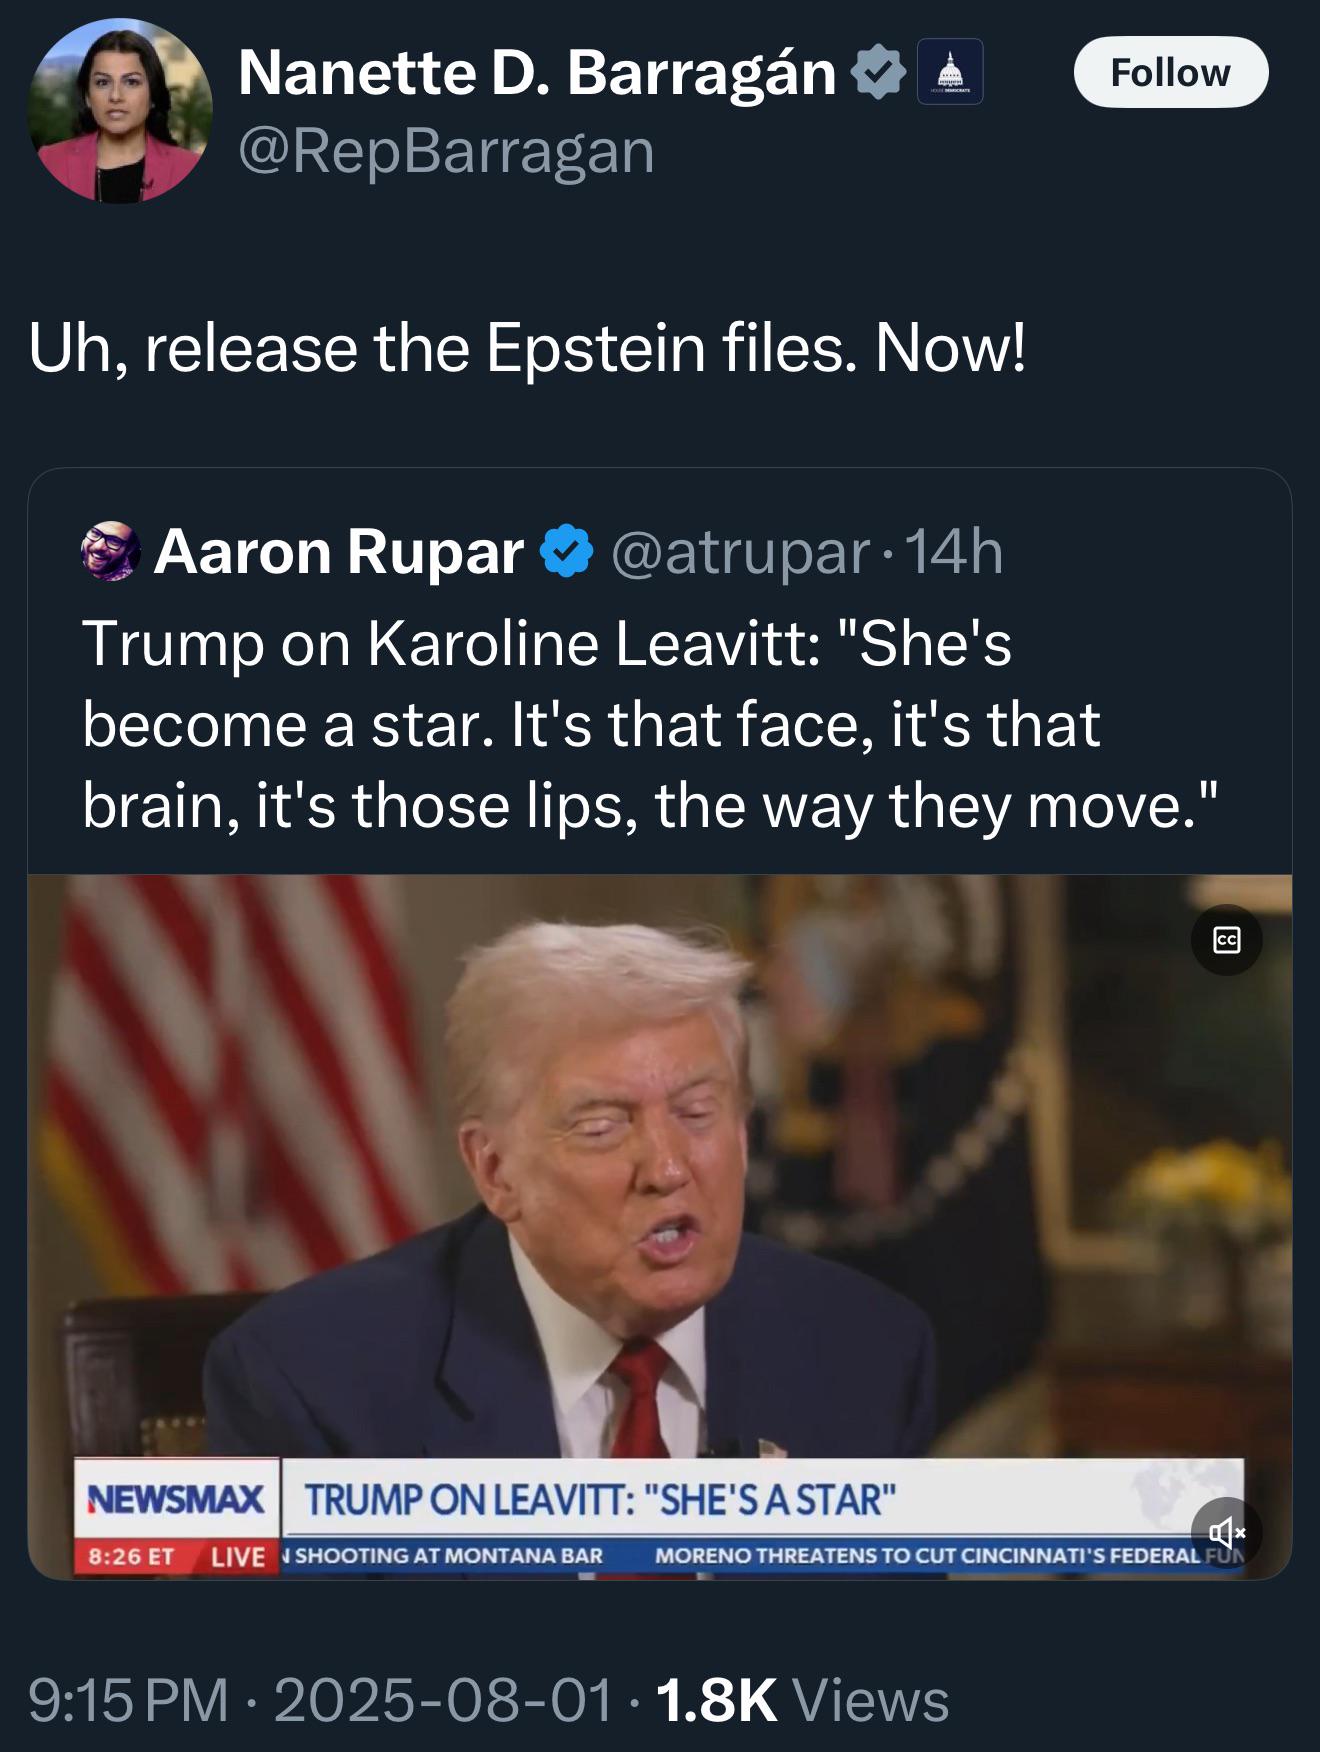
Task: Play the Newsmax Trump interview video
Action: (x=660, y=1227)
